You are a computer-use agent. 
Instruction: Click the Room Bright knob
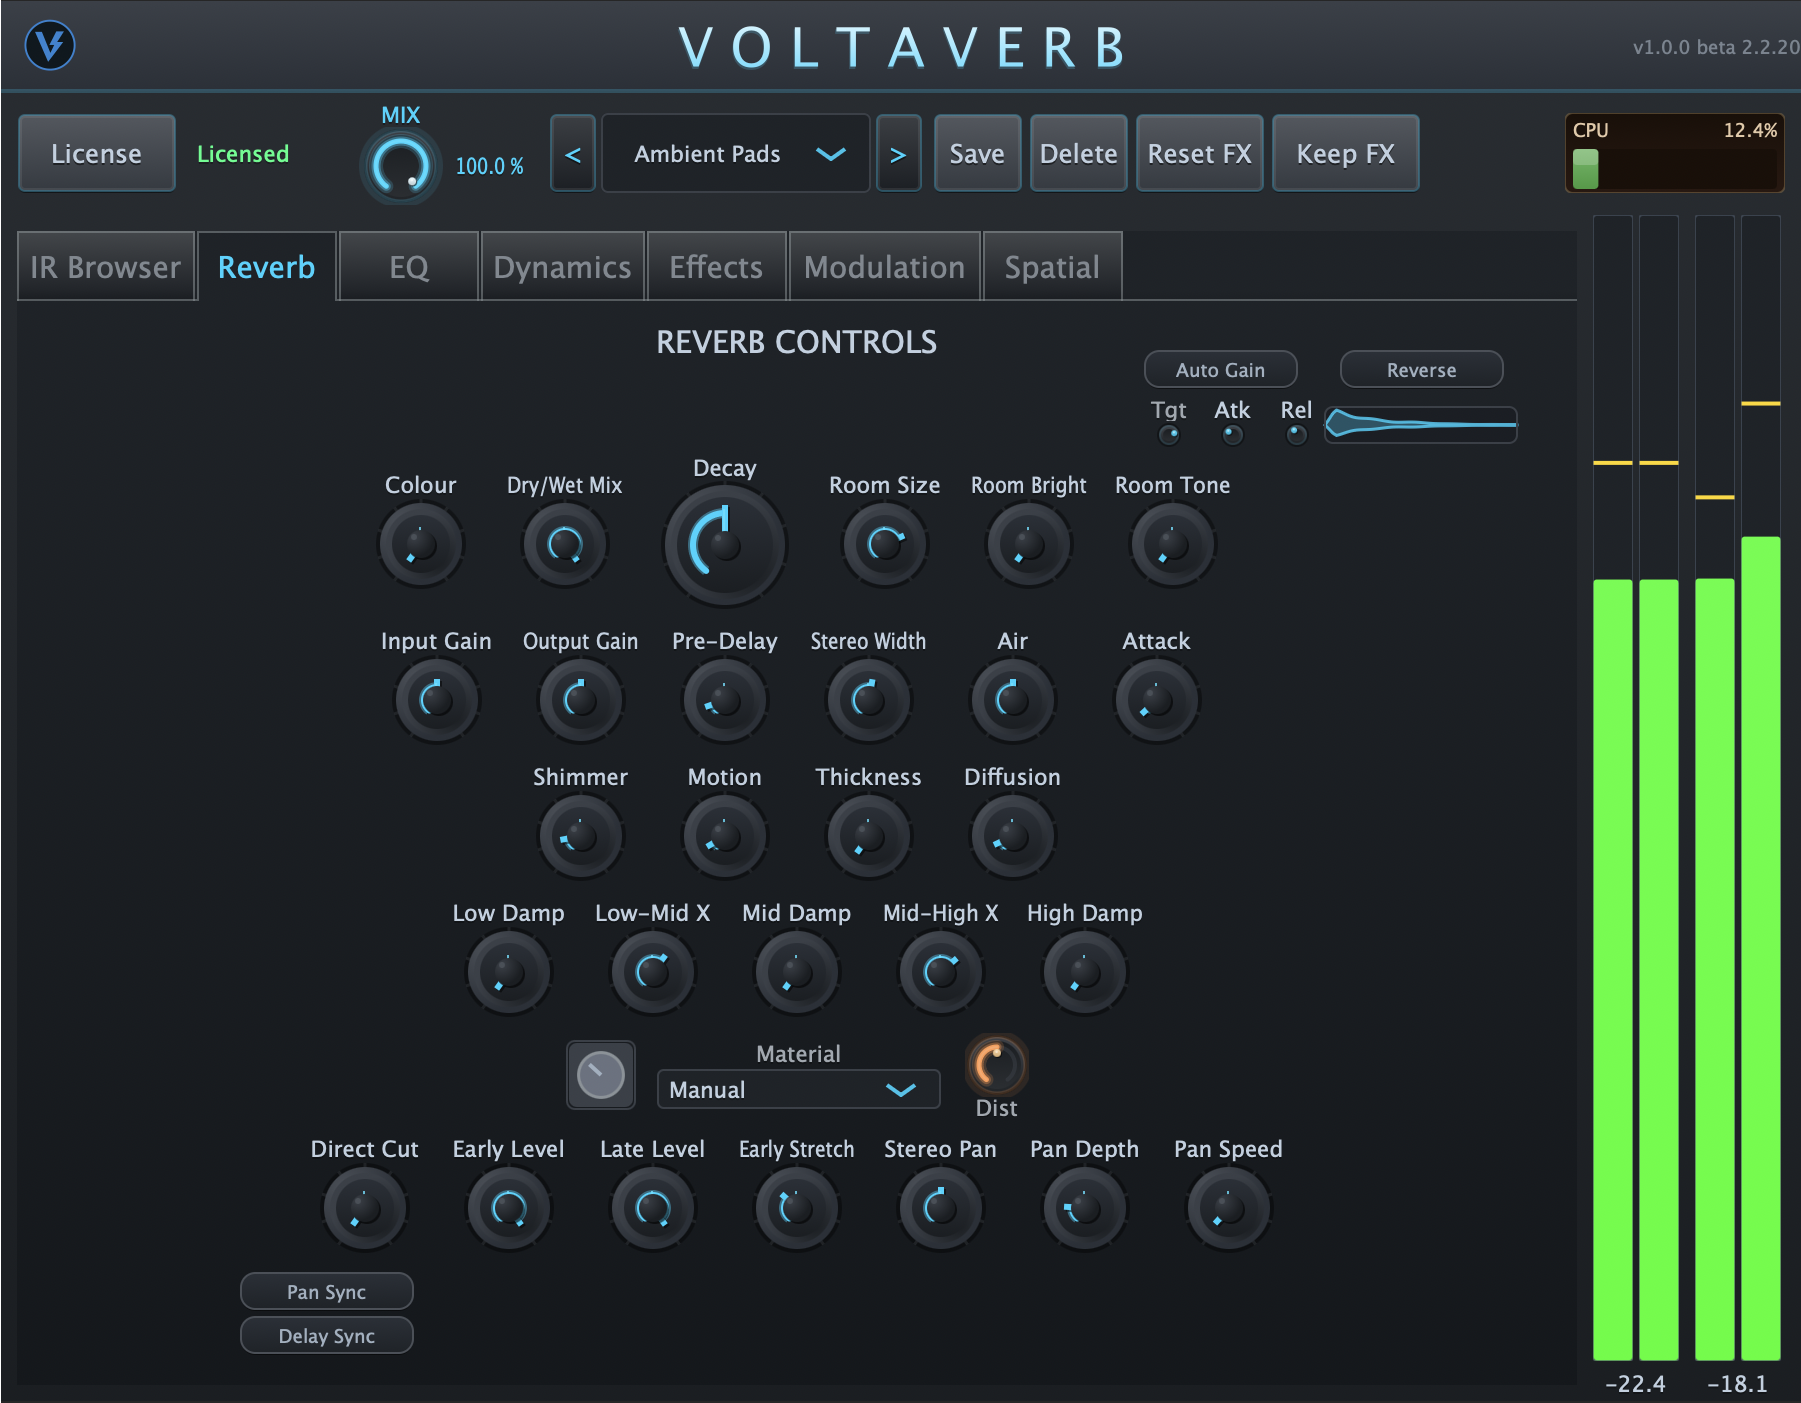point(1029,545)
